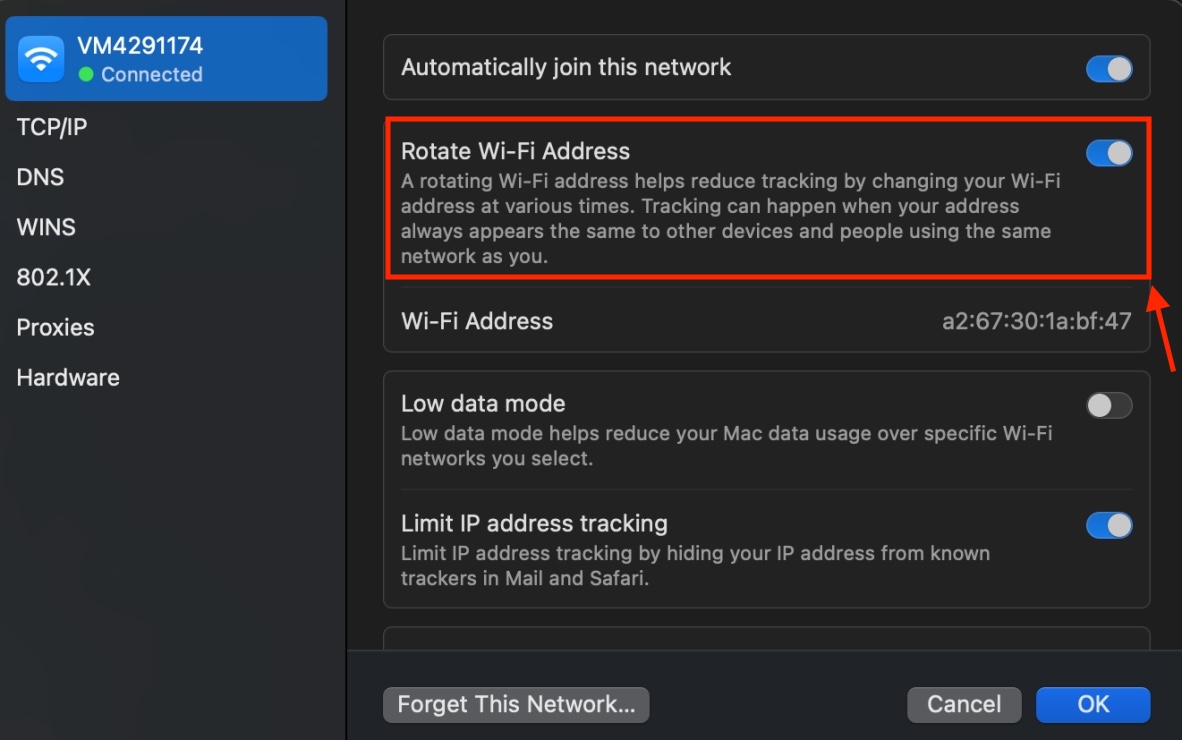Click the Wi-Fi Address value a2:67:30:1a:bf:47
Image resolution: width=1182 pixels, height=740 pixels.
click(1036, 321)
